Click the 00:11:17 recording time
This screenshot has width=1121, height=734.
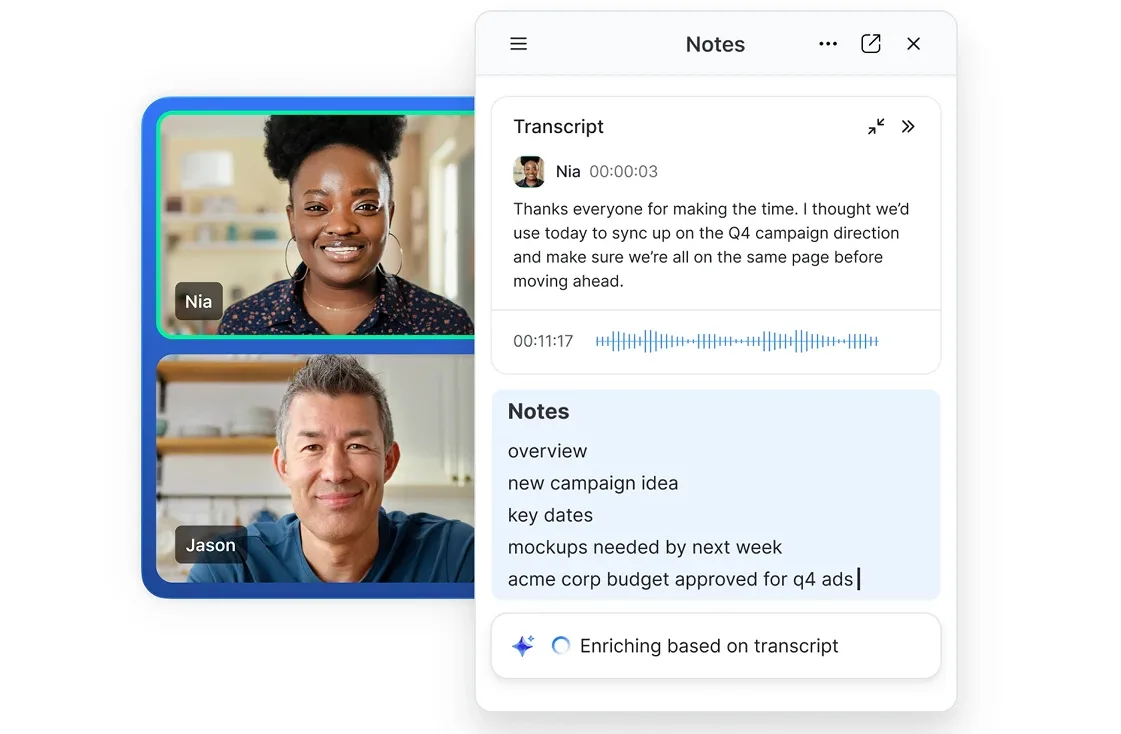543,341
